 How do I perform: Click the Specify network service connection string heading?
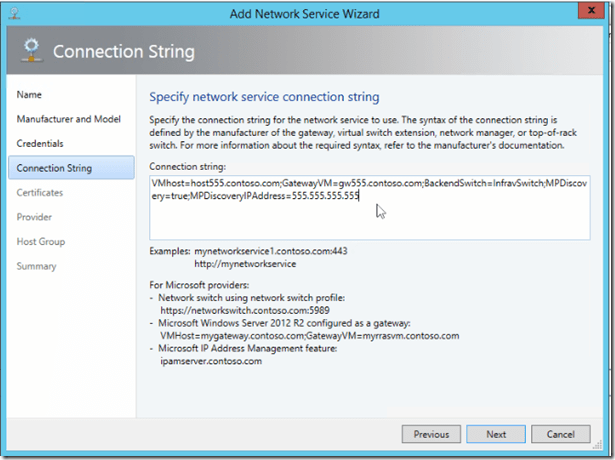pos(264,97)
